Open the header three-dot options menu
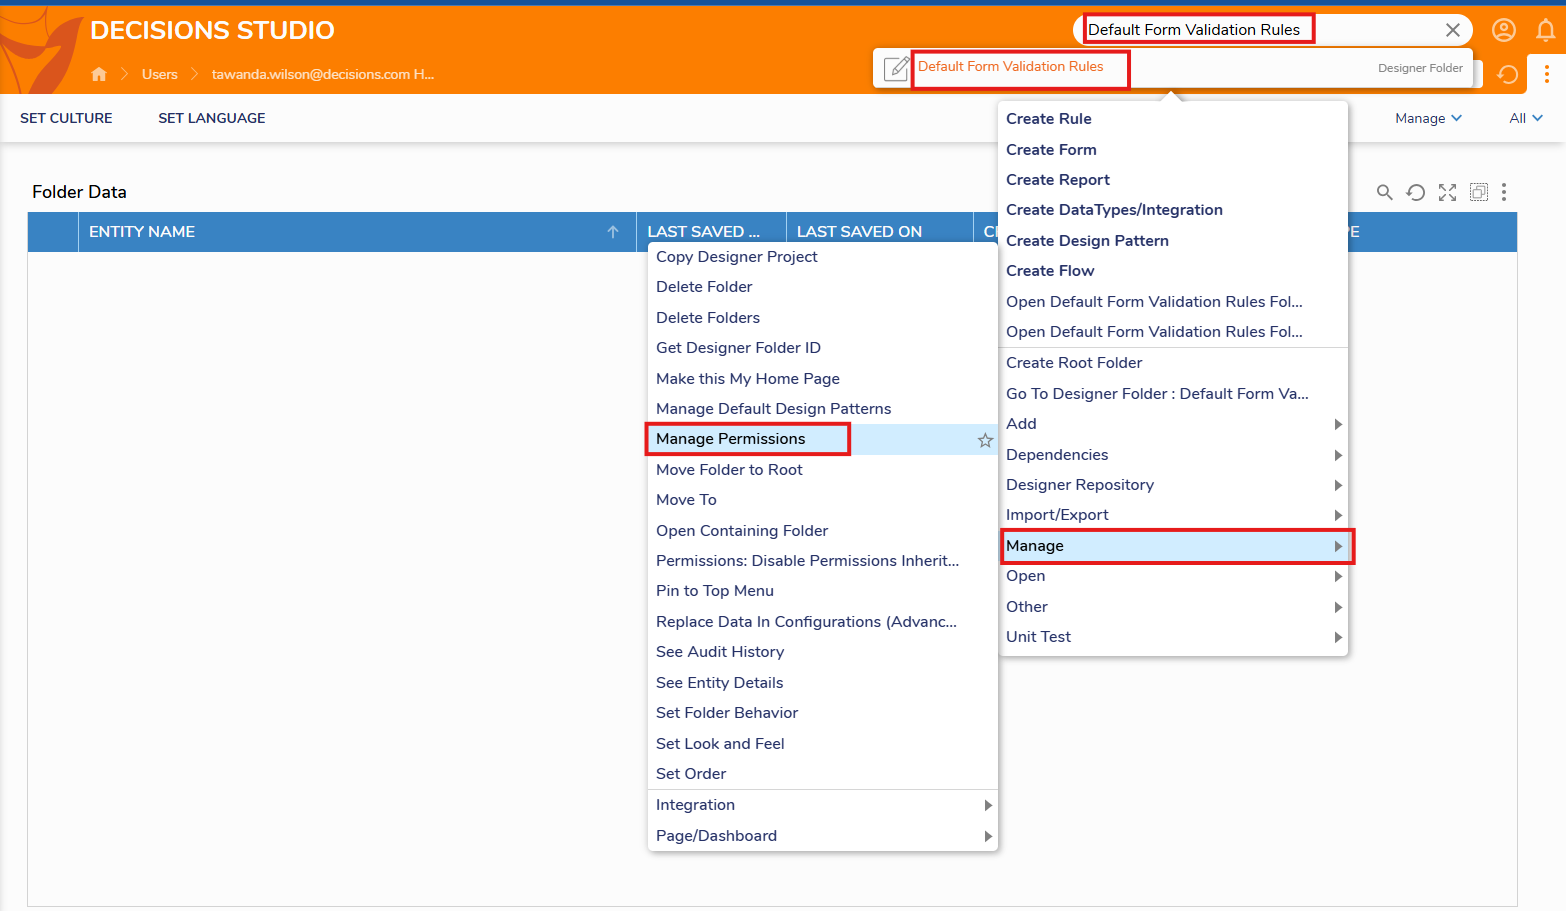 coord(1546,74)
